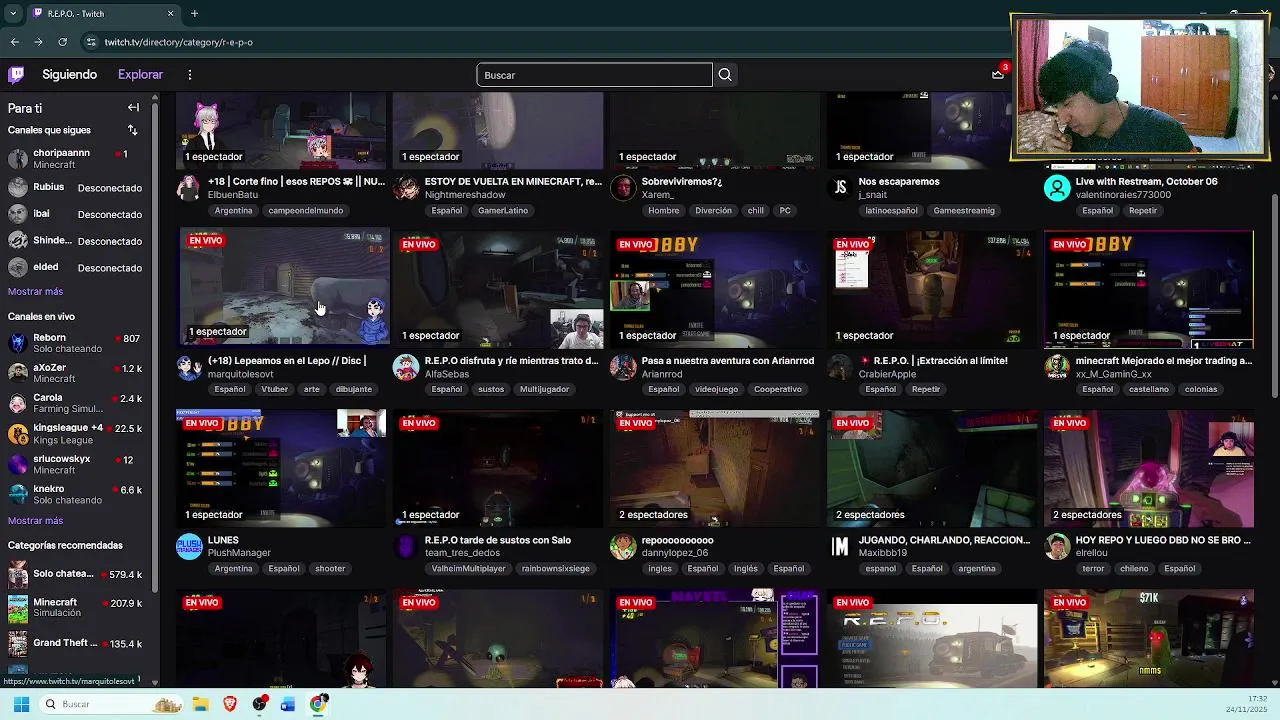Viewport: 1280px width, 720px height.
Task: Click Xarem_ channel avatar
Action: click(623, 188)
